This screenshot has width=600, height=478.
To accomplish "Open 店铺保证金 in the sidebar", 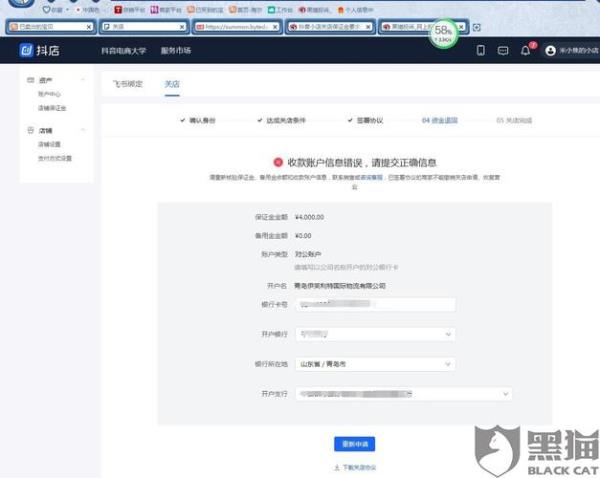I will (x=51, y=108).
